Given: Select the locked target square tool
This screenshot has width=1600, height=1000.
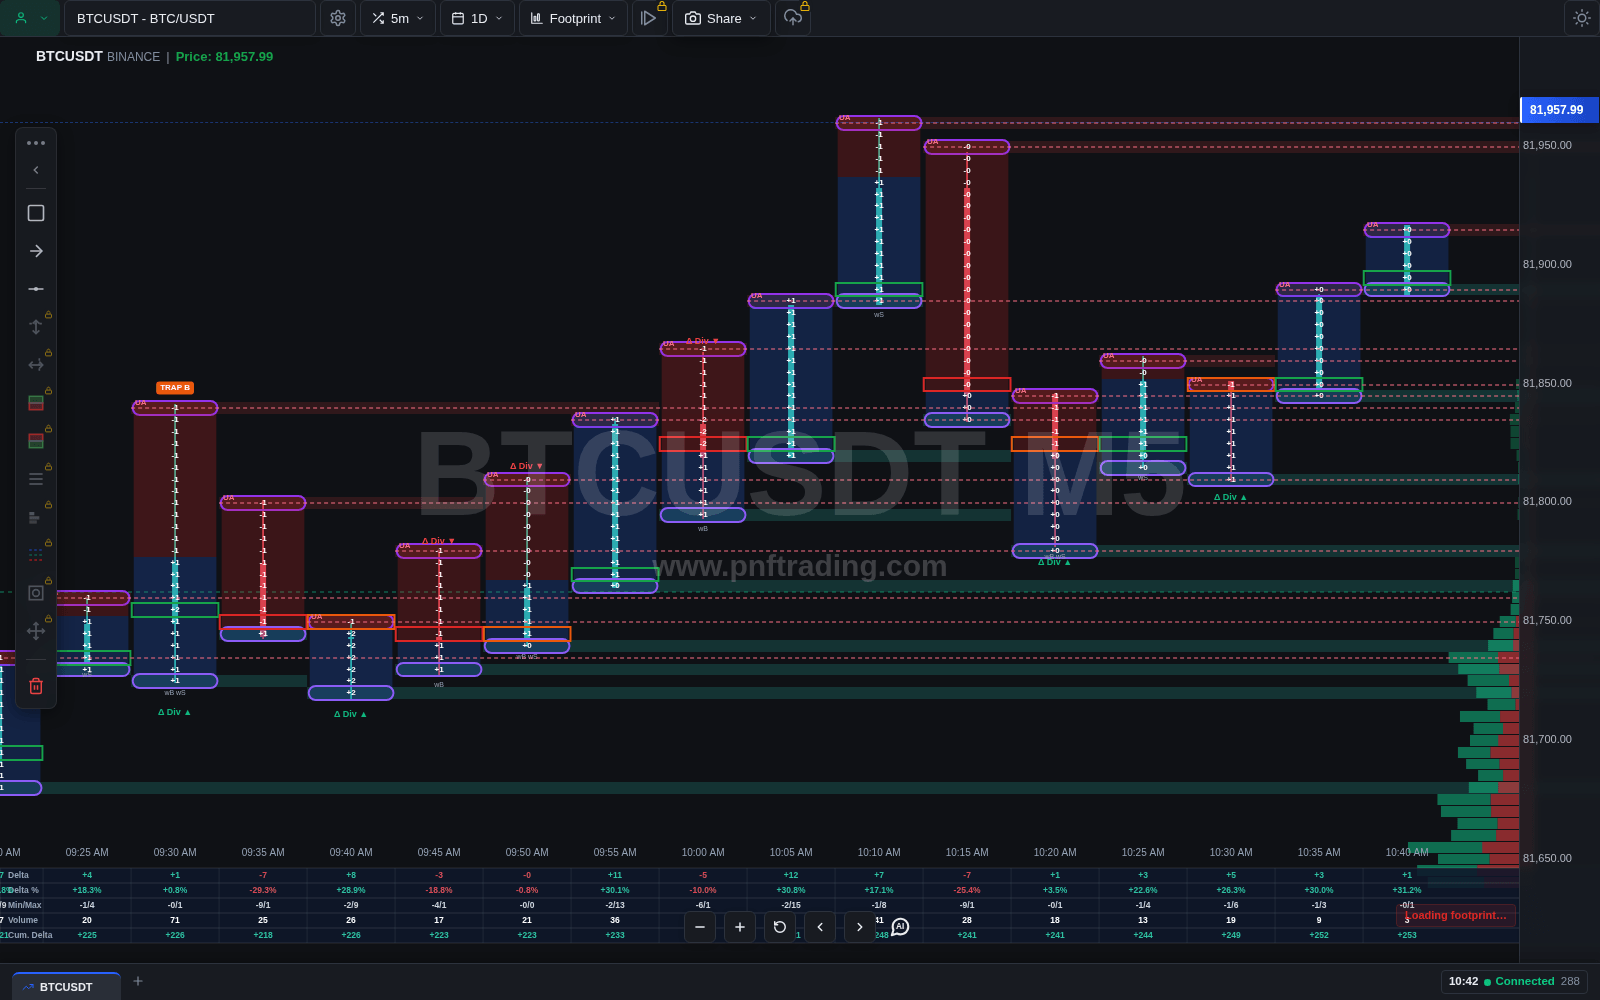Looking at the screenshot, I should [36, 593].
